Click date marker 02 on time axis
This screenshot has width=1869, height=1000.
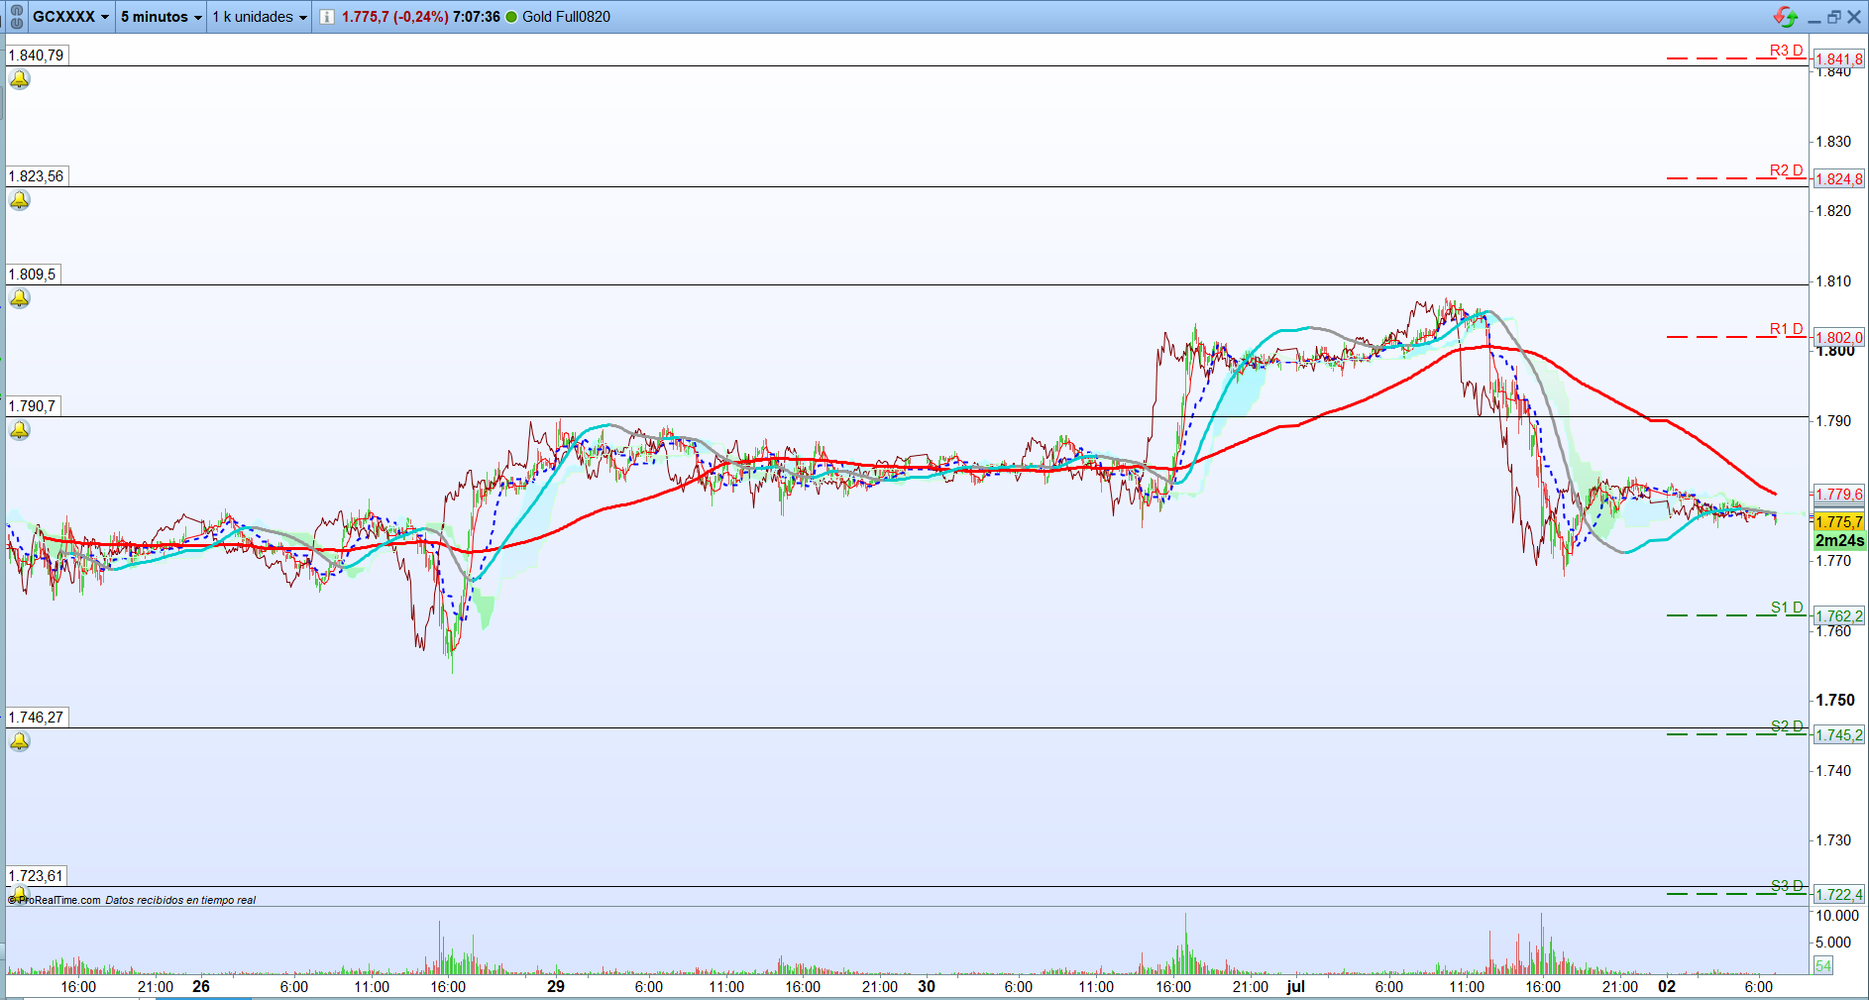pos(1666,986)
